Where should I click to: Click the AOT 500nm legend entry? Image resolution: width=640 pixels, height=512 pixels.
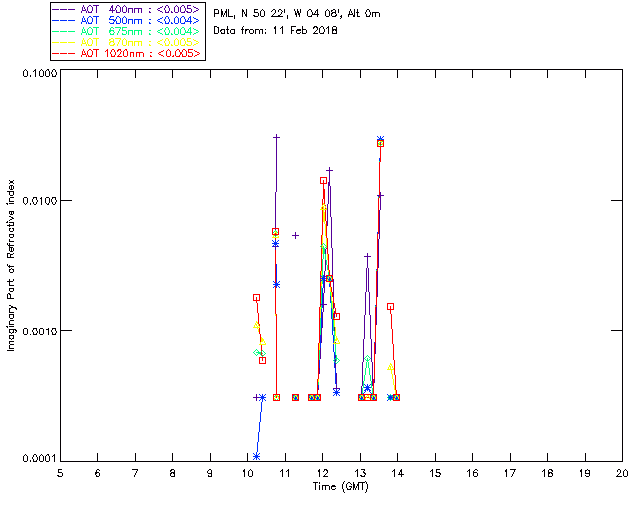tap(126, 20)
